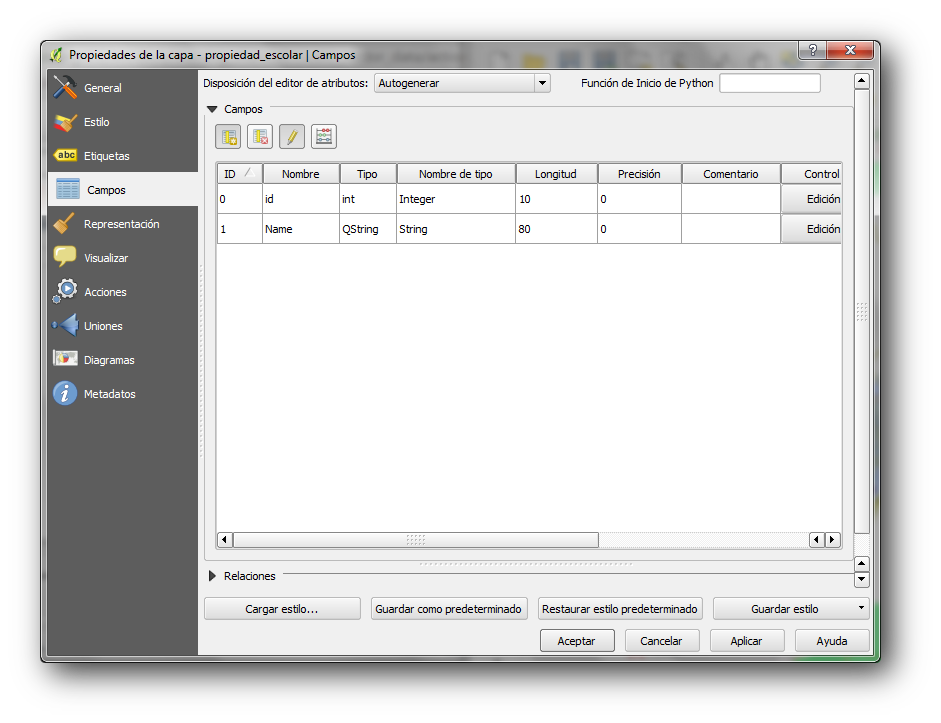941x723 pixels.
Task: Switch to the Estilo tab
Action: point(122,122)
